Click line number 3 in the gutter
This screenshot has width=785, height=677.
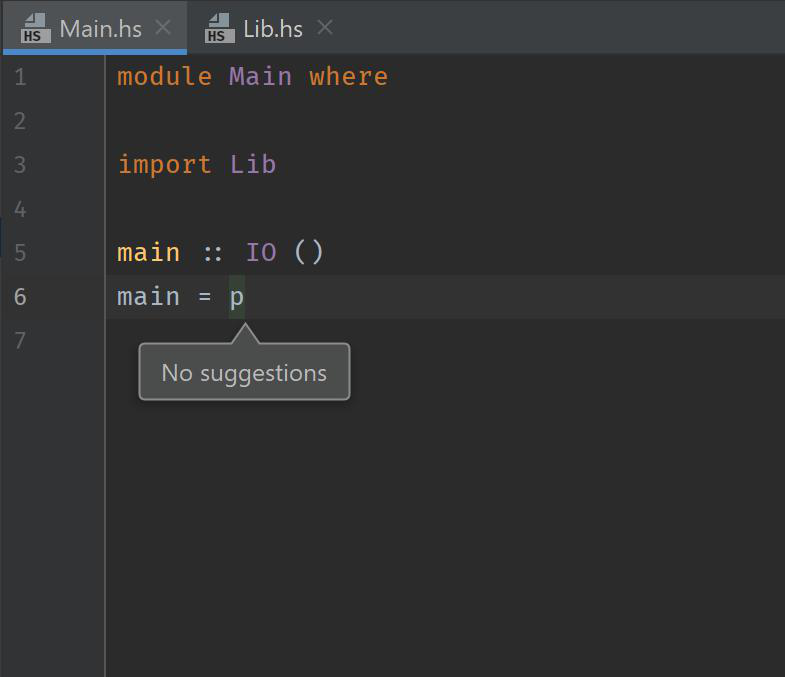click(x=21, y=165)
